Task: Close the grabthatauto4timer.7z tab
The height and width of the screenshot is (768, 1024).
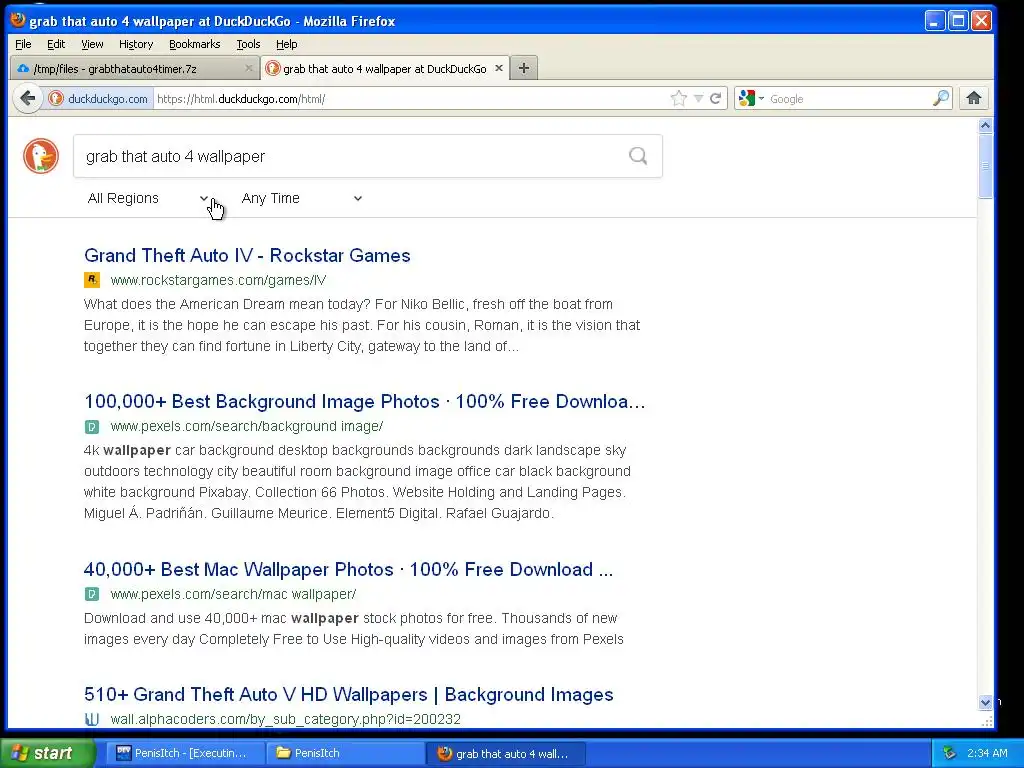Action: click(x=248, y=68)
